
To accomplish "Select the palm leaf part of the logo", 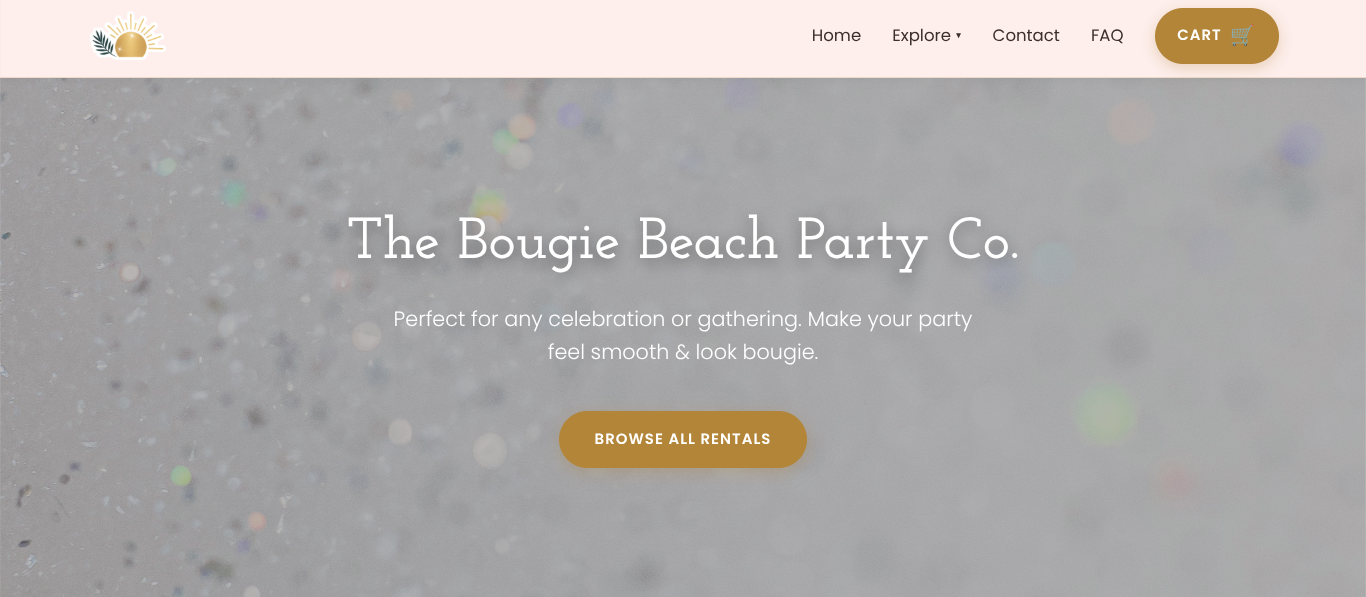I will 105,42.
